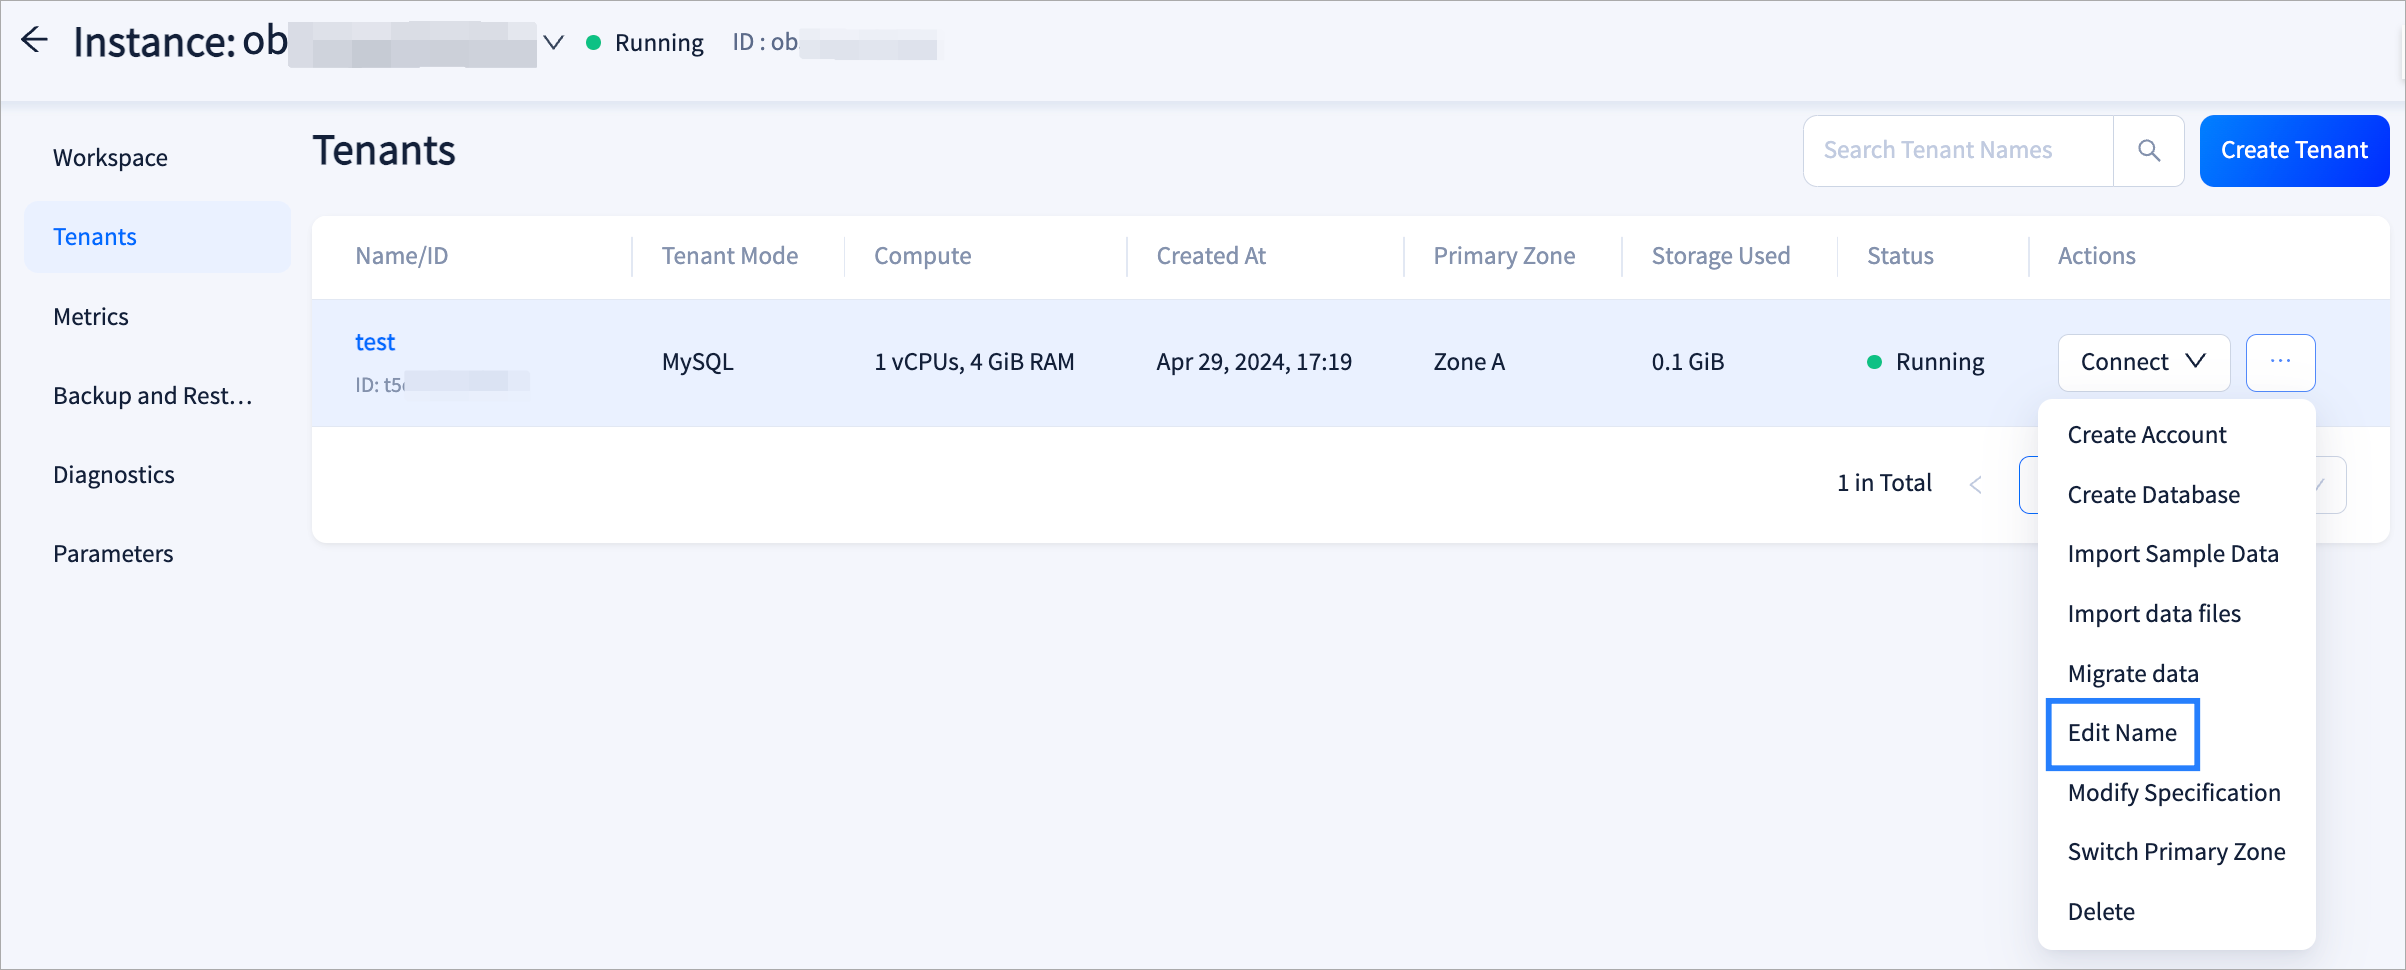The height and width of the screenshot is (970, 2406).
Task: Click the back arrow icon
Action: coord(35,40)
